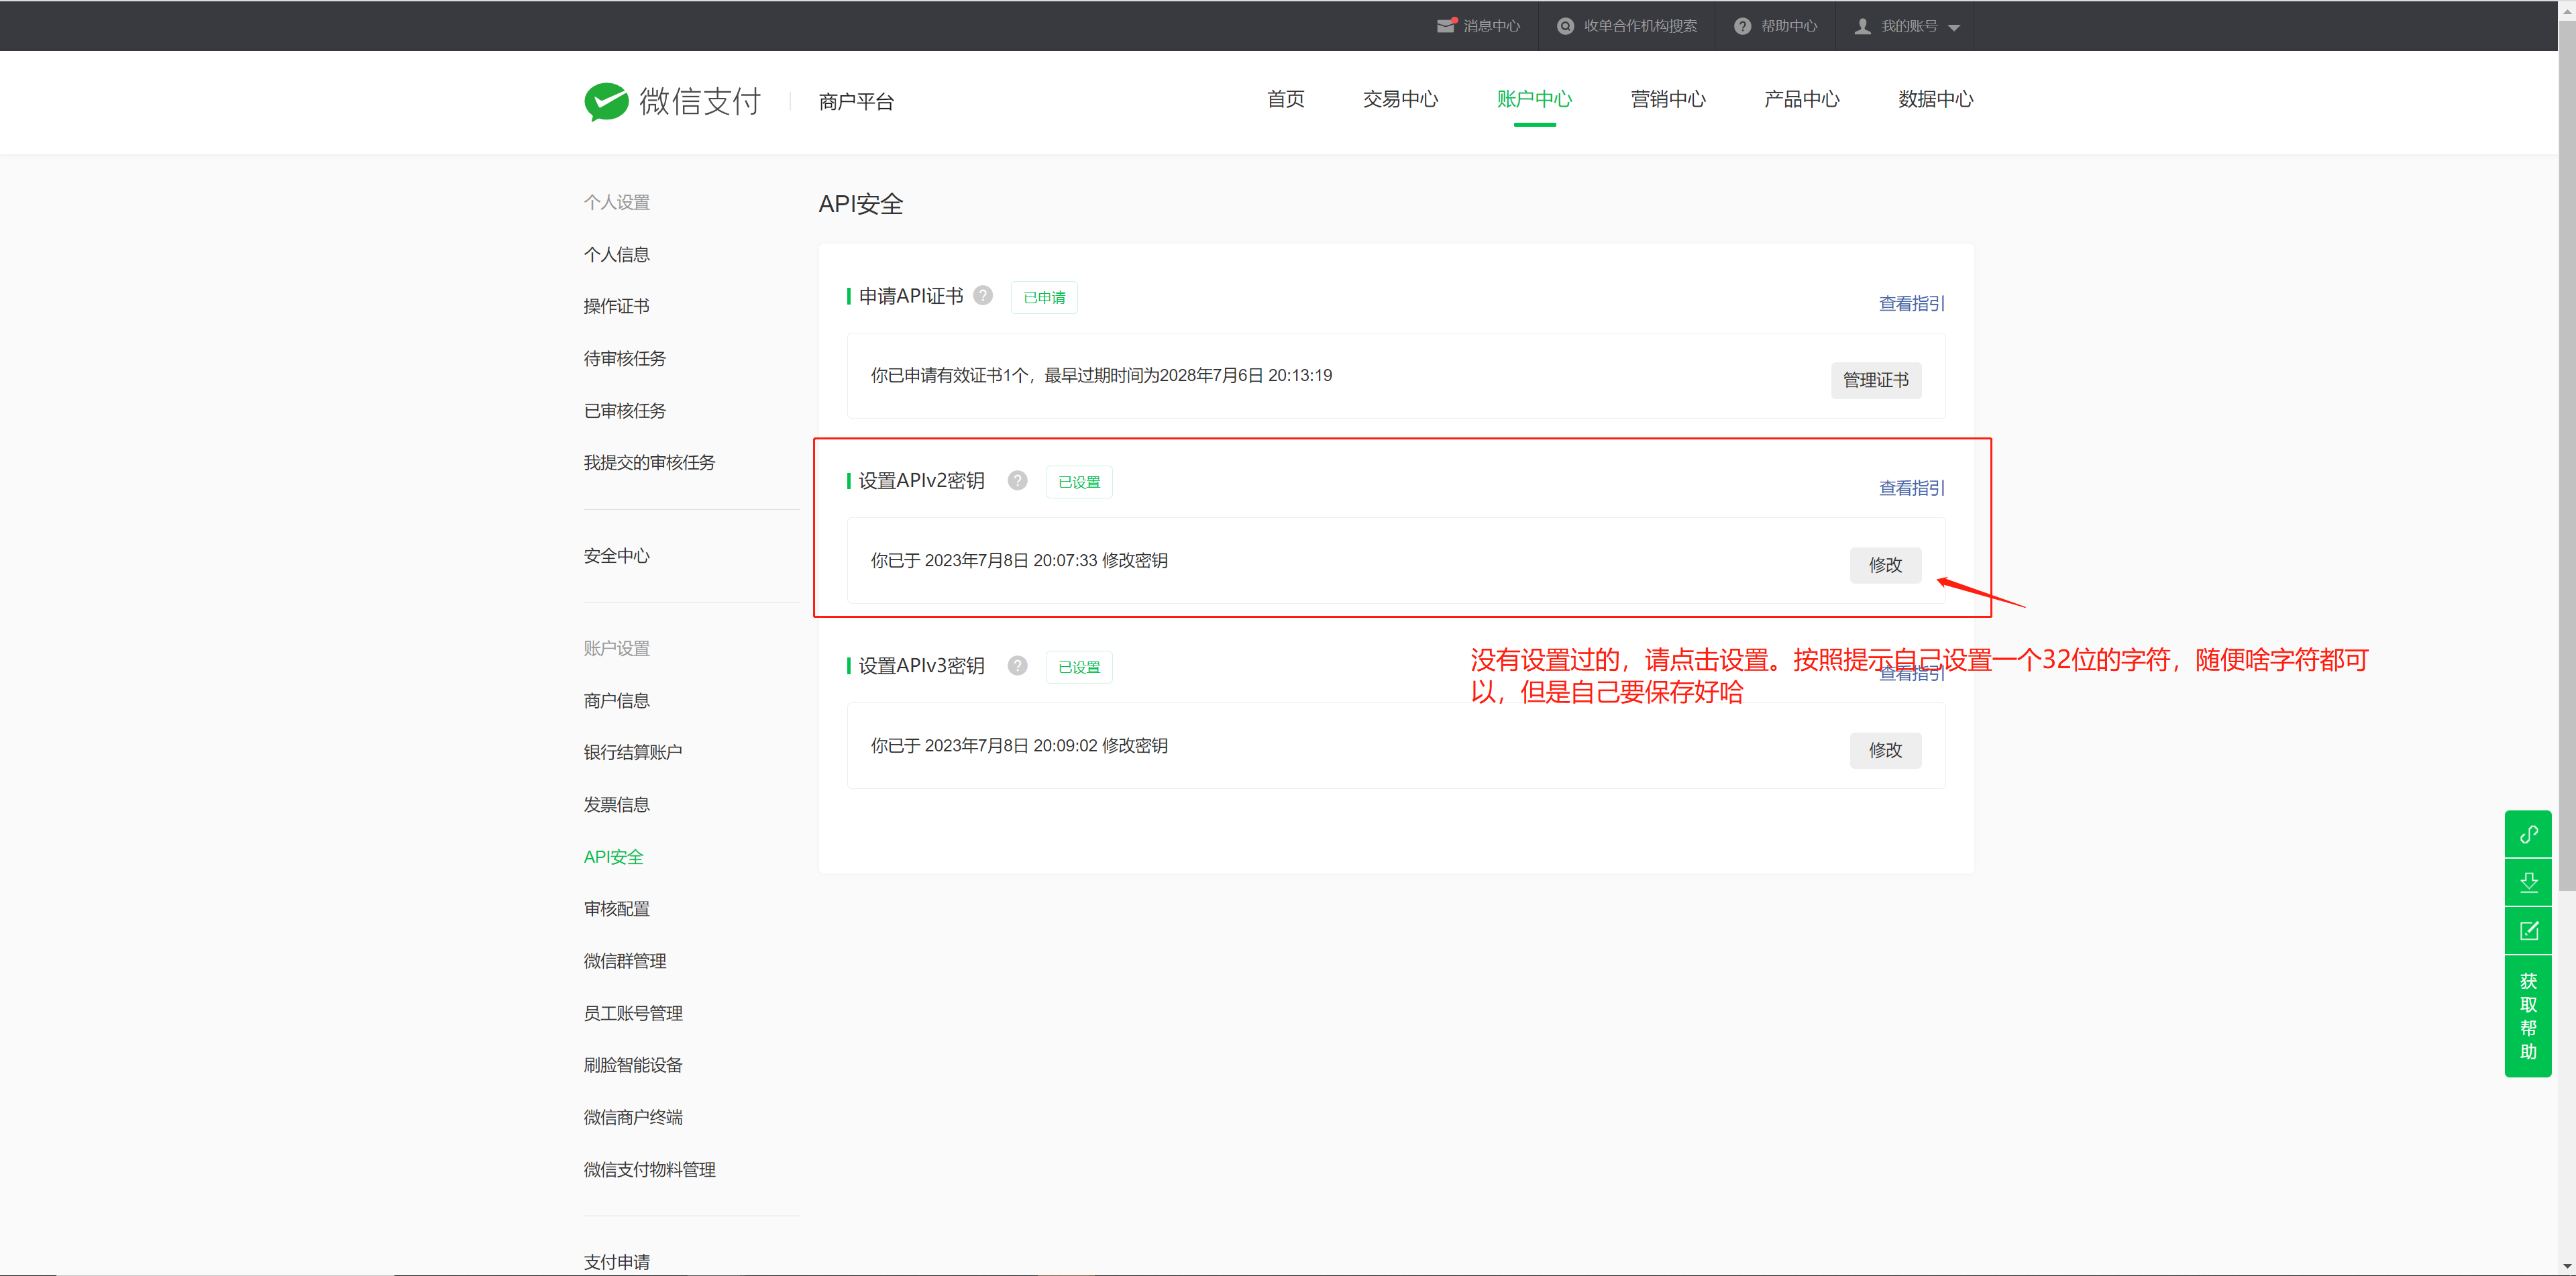Click 收单合作机构搜索 text link
This screenshot has height=1276, width=2576.
pyautogui.click(x=1640, y=26)
